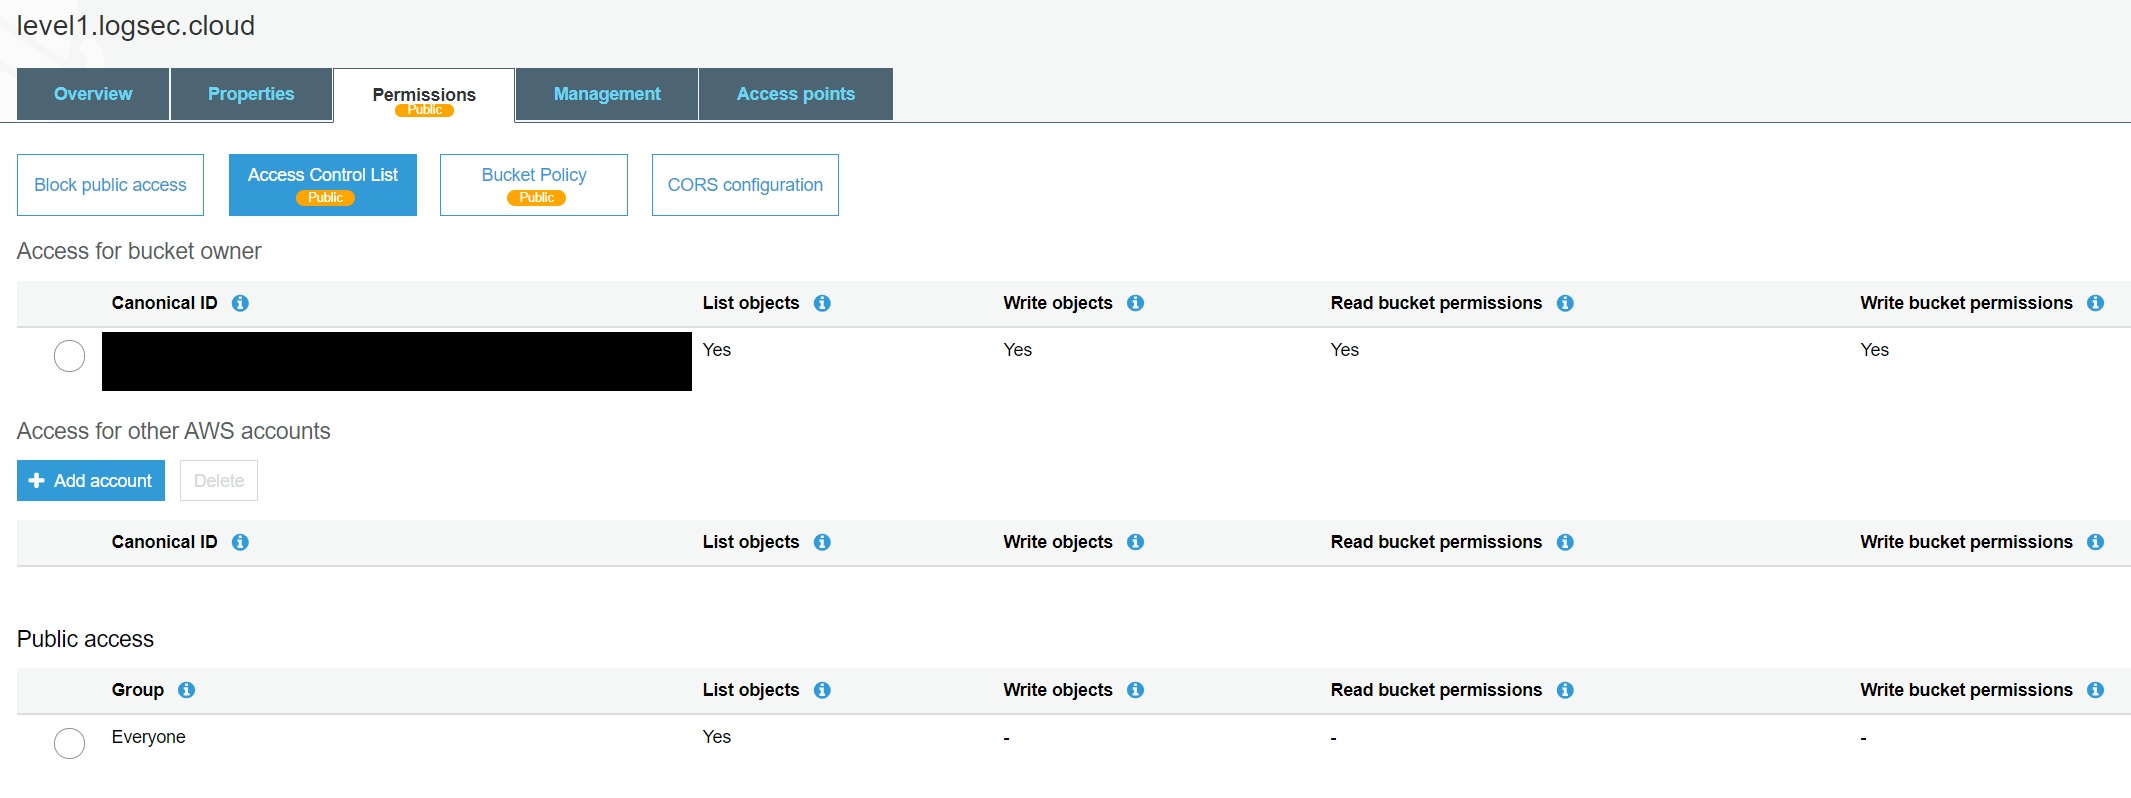Open the Access points tab
Image resolution: width=2131 pixels, height=798 pixels.
[x=795, y=94]
